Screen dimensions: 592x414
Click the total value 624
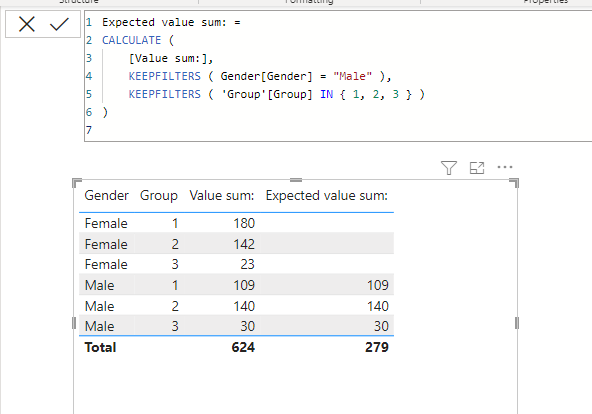pos(243,347)
